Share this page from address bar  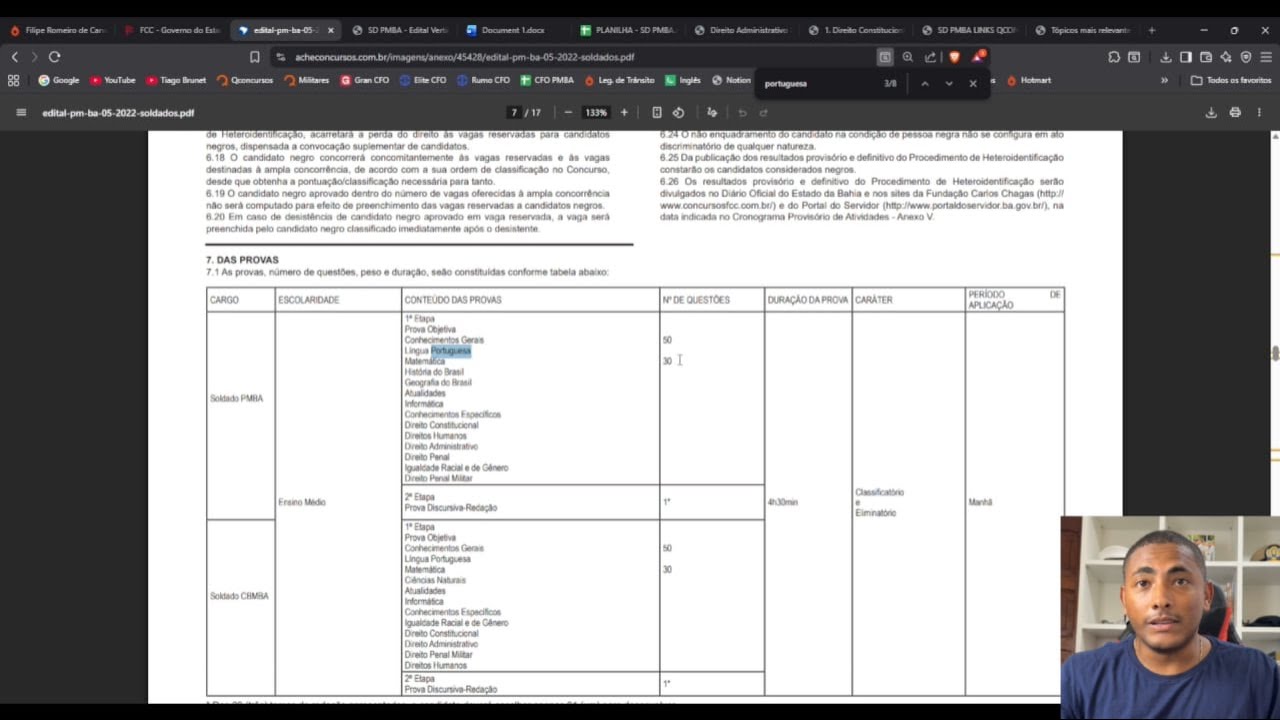(x=930, y=57)
